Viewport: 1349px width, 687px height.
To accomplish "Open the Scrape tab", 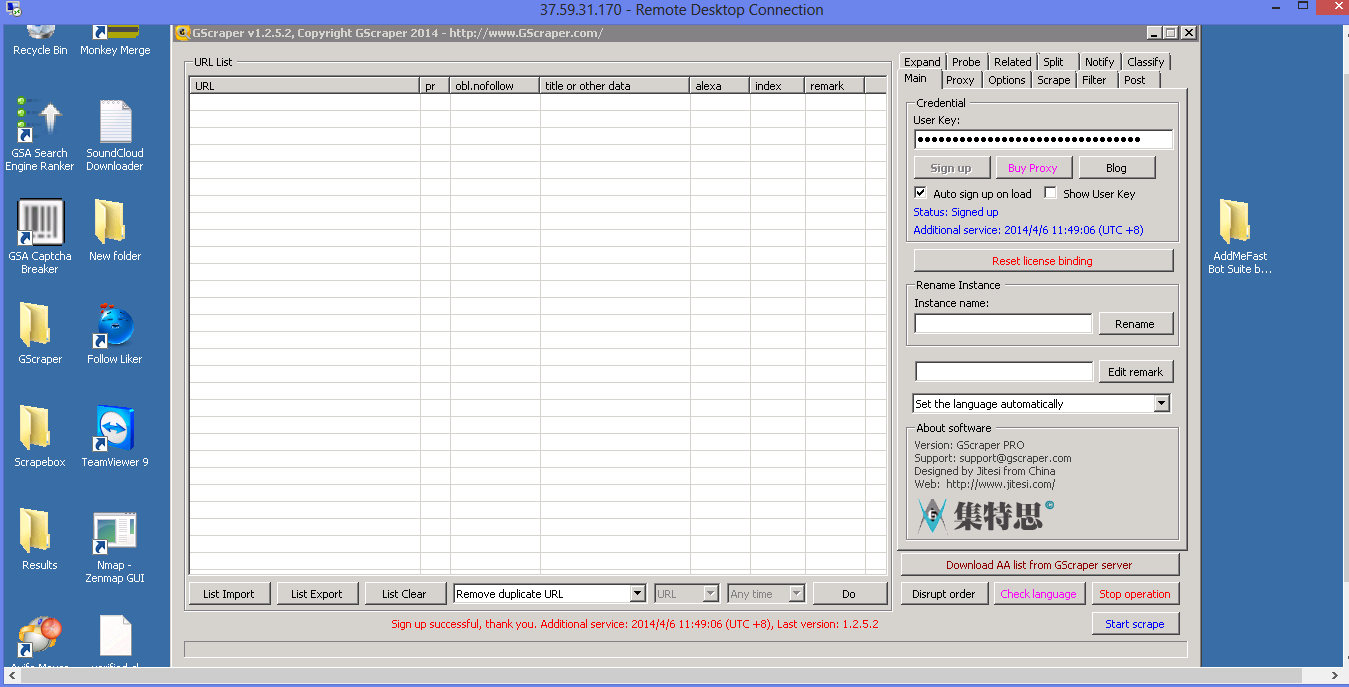I will click(1054, 80).
